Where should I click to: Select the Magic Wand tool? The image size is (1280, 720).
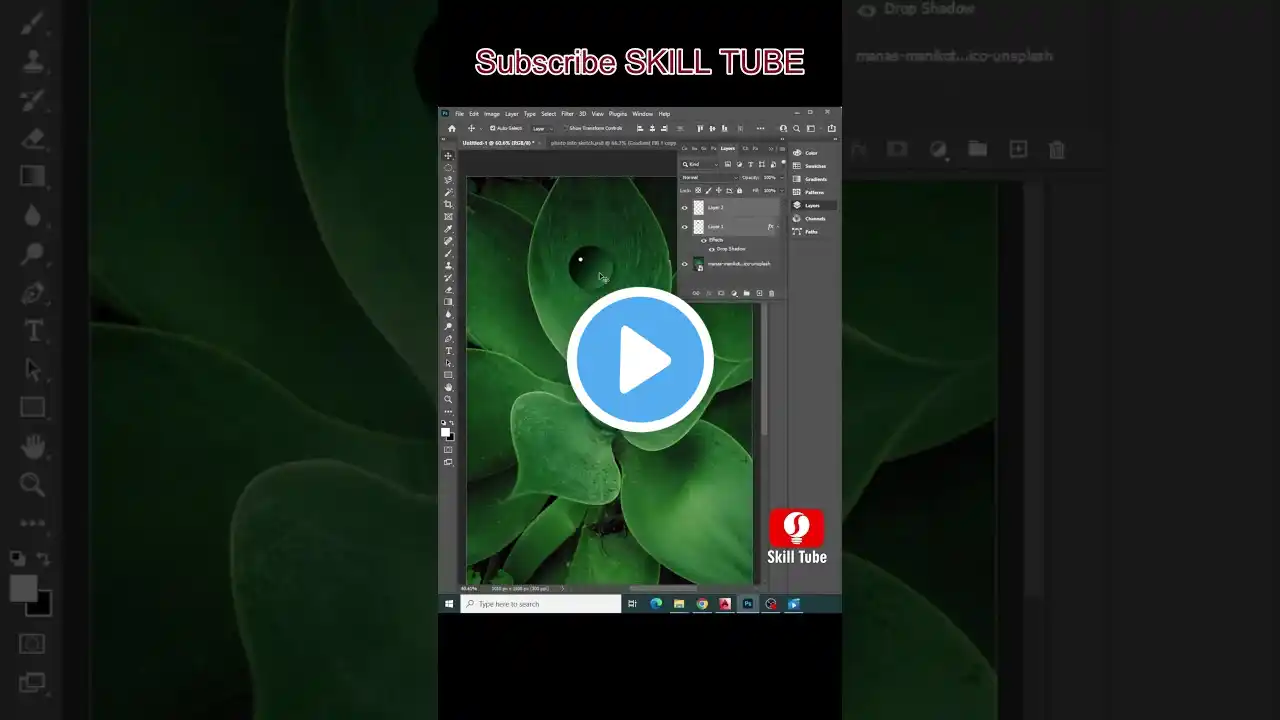click(448, 192)
